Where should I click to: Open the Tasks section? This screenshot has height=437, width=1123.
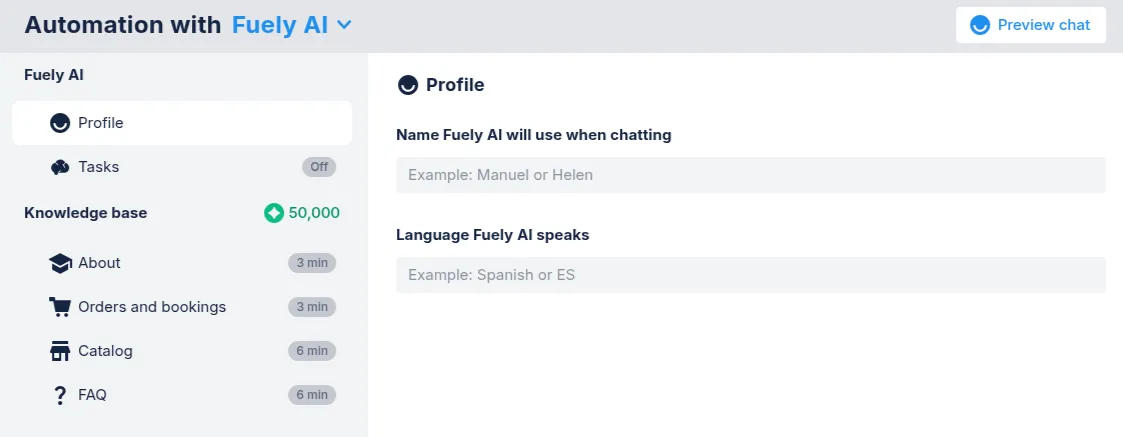pyautogui.click(x=182, y=167)
